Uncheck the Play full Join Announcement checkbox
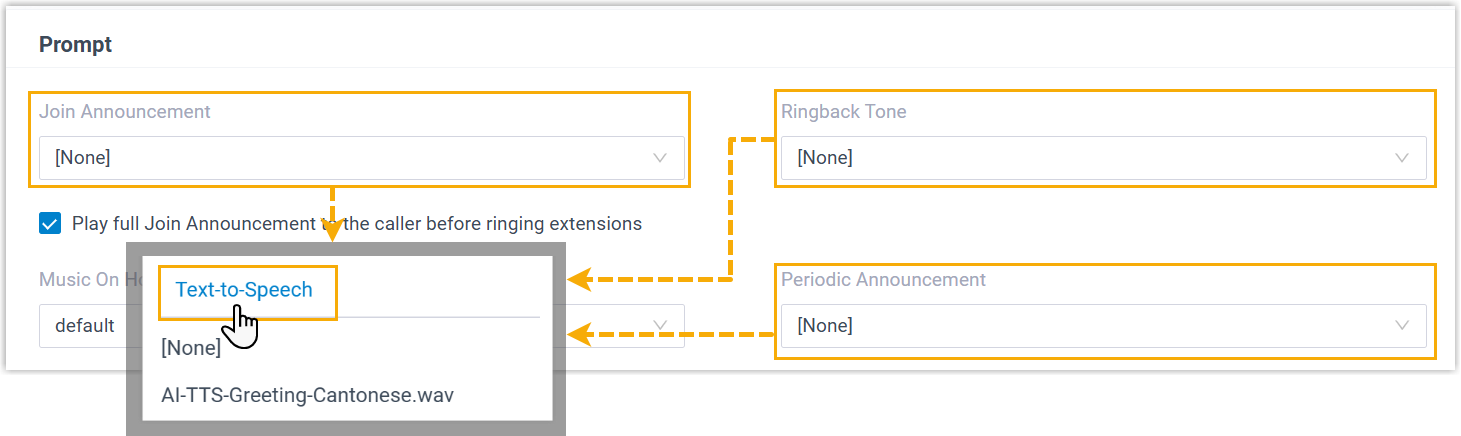Image resolution: width=1461 pixels, height=436 pixels. pyautogui.click(x=50, y=223)
